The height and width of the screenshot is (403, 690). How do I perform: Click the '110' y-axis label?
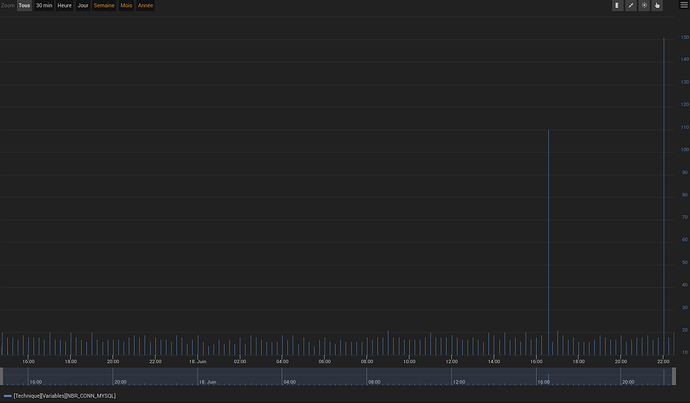(685, 127)
